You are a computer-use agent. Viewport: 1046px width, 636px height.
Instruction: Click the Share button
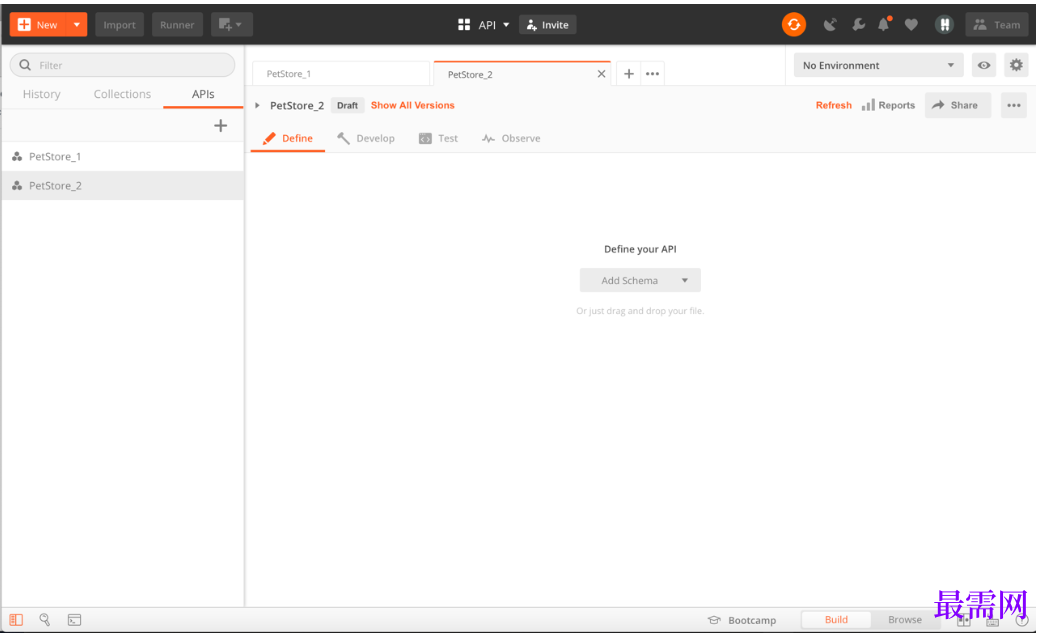tap(957, 105)
